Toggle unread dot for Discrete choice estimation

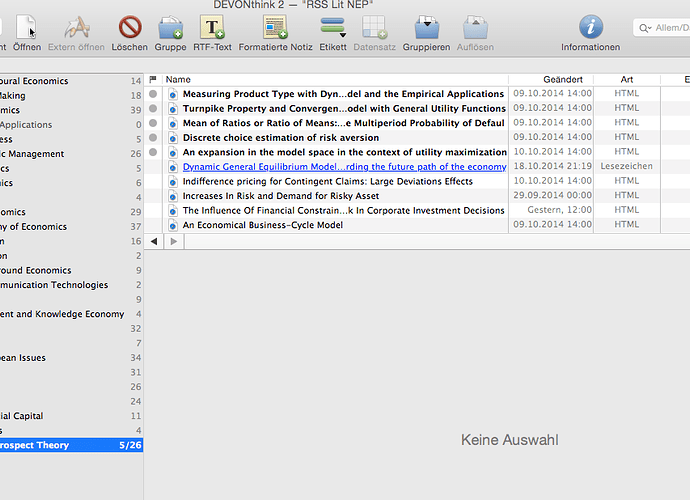(x=153, y=138)
